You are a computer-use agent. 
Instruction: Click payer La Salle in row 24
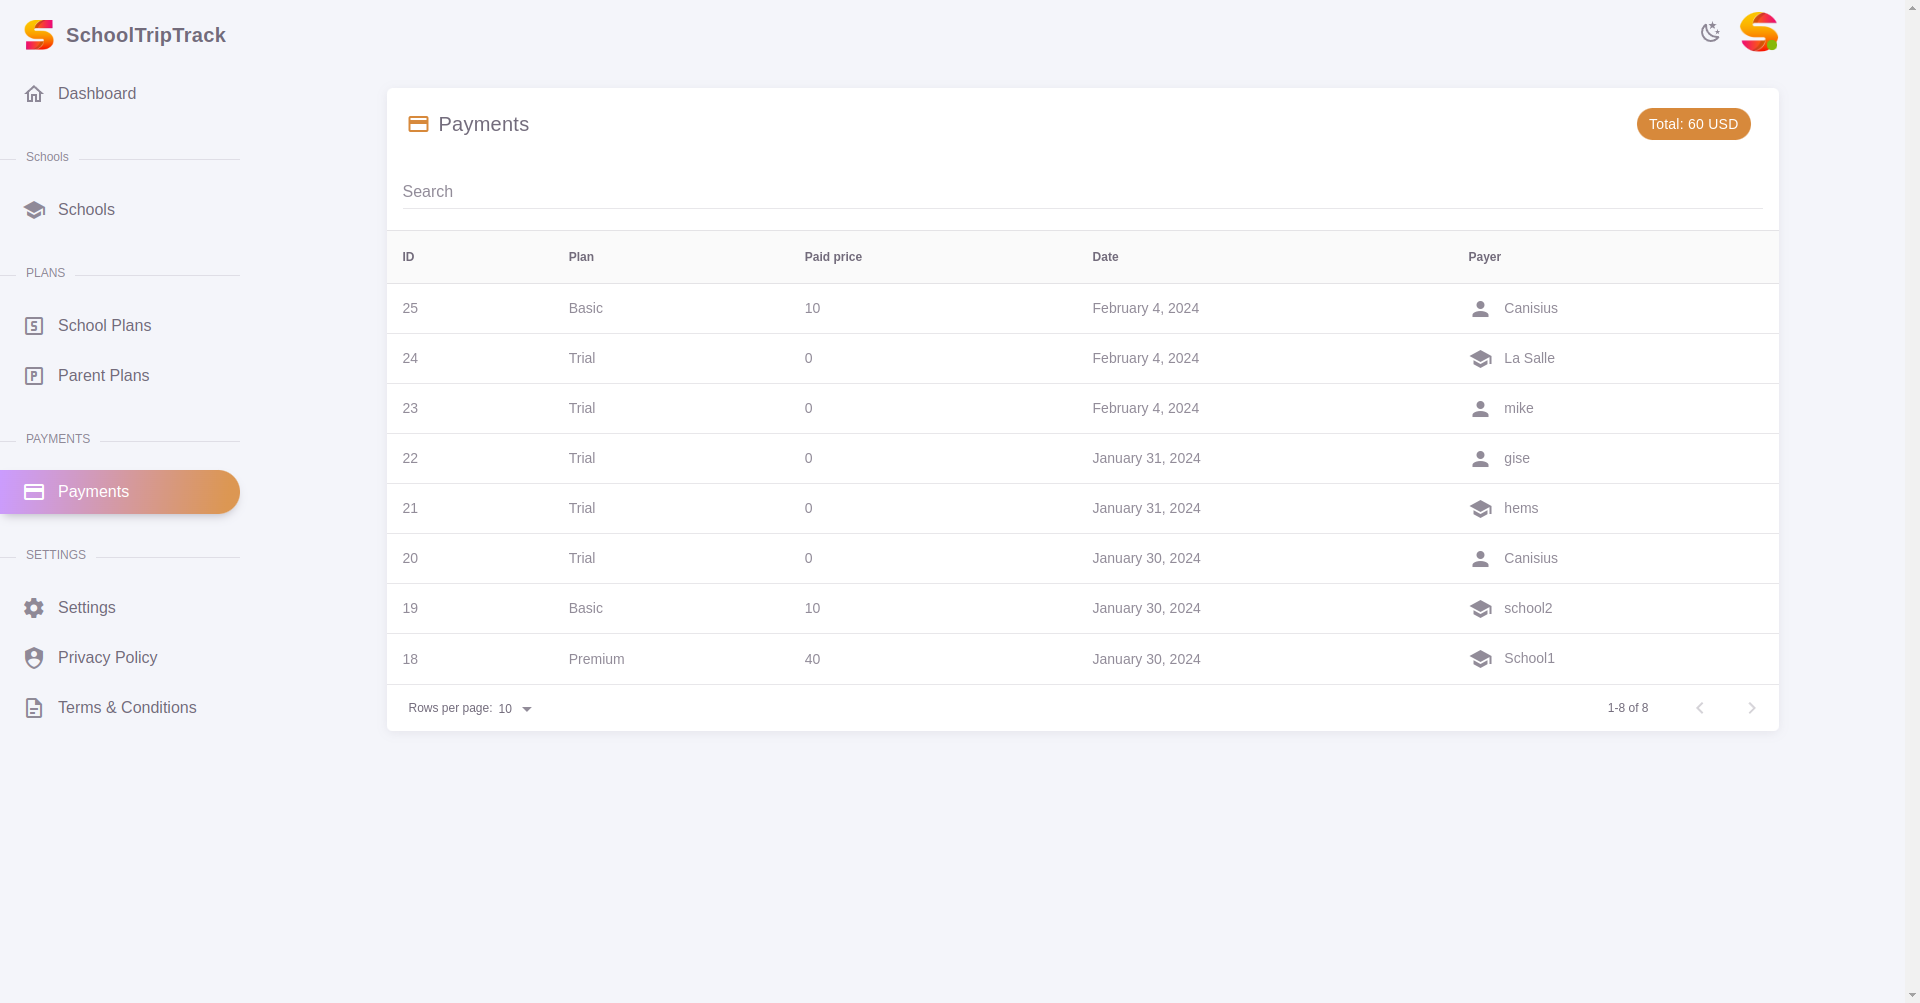tap(1529, 358)
